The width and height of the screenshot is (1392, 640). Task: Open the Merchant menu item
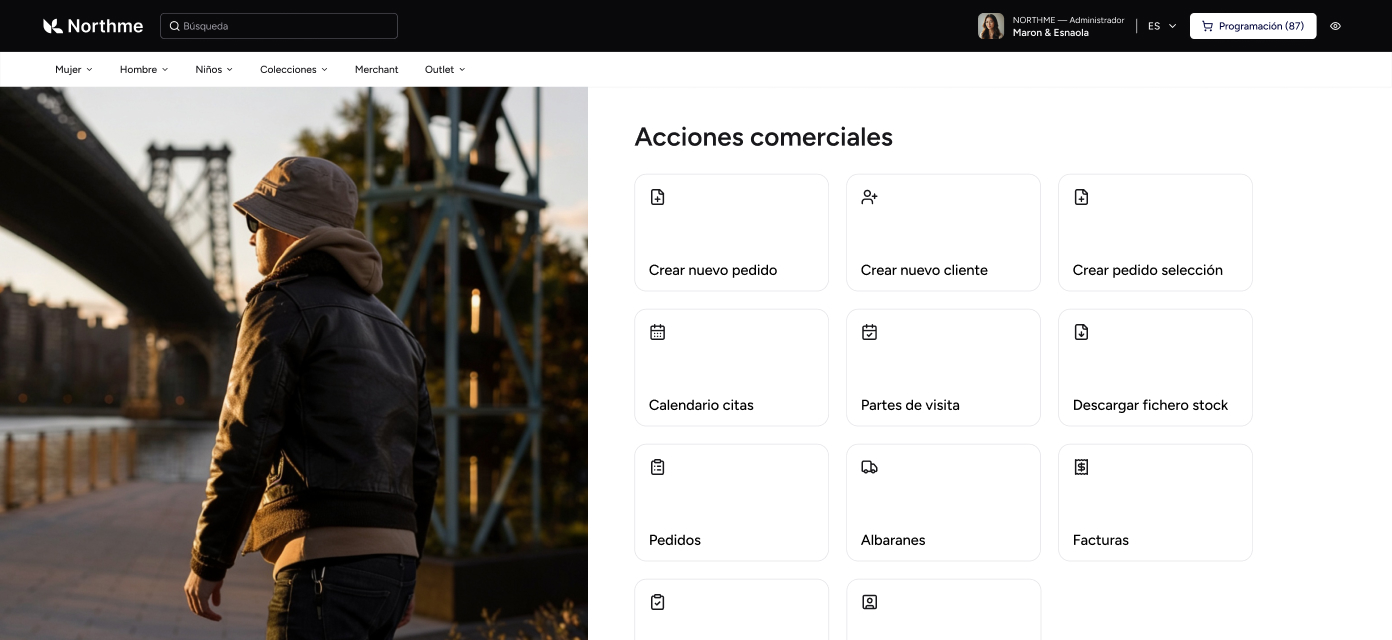pyautogui.click(x=376, y=69)
